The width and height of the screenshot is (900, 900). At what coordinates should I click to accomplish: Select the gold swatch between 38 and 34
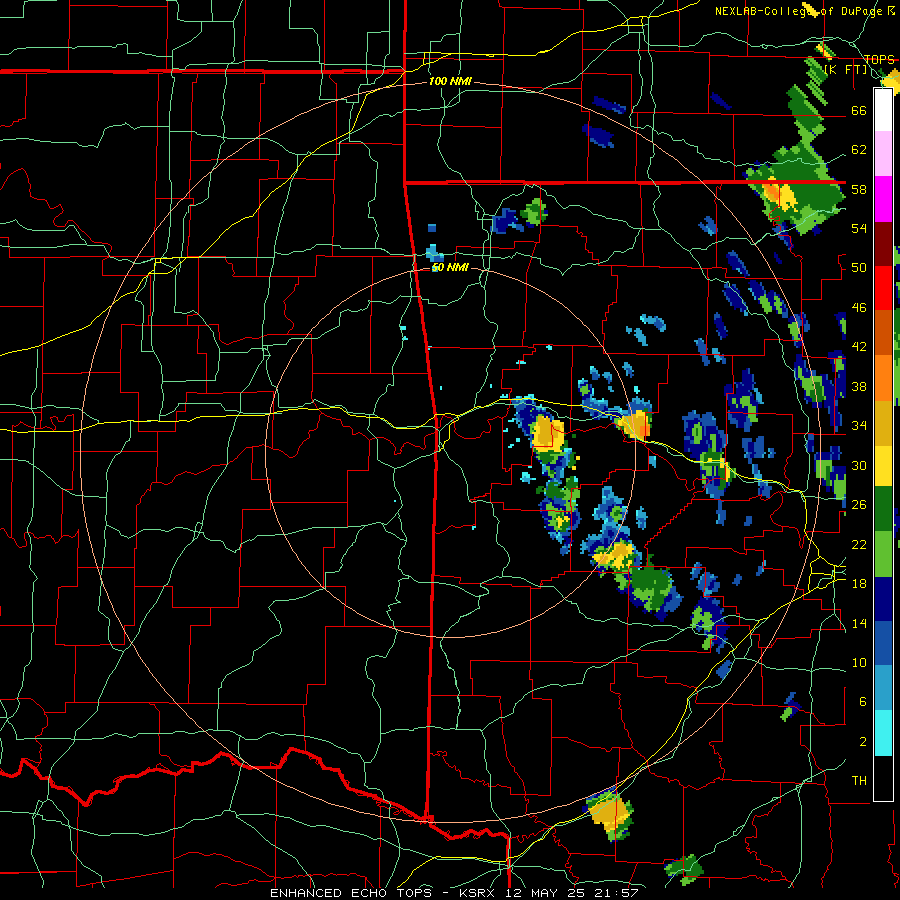(883, 422)
